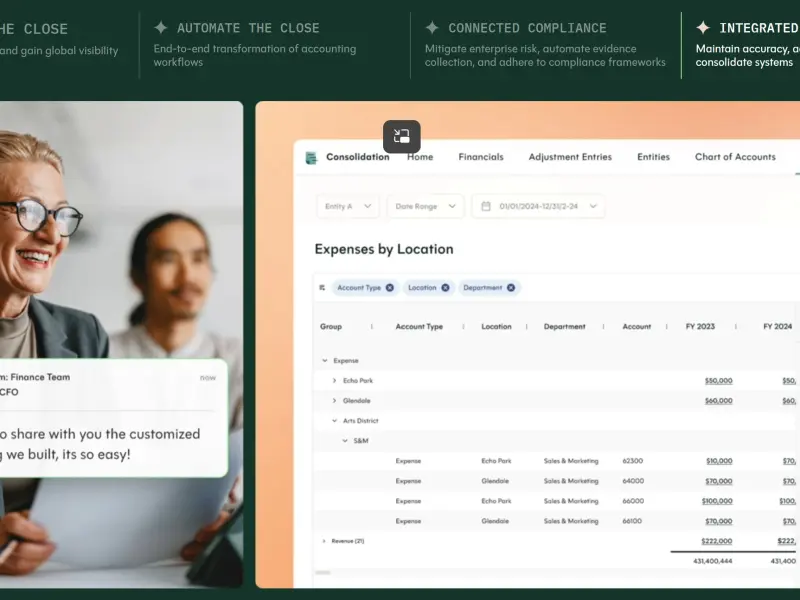800x600 pixels.
Task: Click the $222,000 FY 2023 revenue link
Action: tap(716, 541)
